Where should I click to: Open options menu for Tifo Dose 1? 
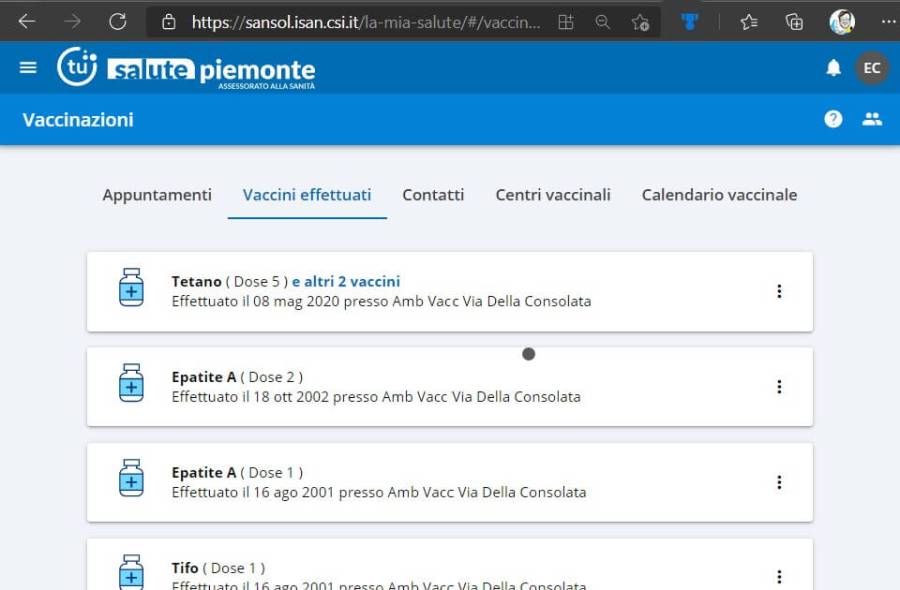pyautogui.click(x=779, y=576)
